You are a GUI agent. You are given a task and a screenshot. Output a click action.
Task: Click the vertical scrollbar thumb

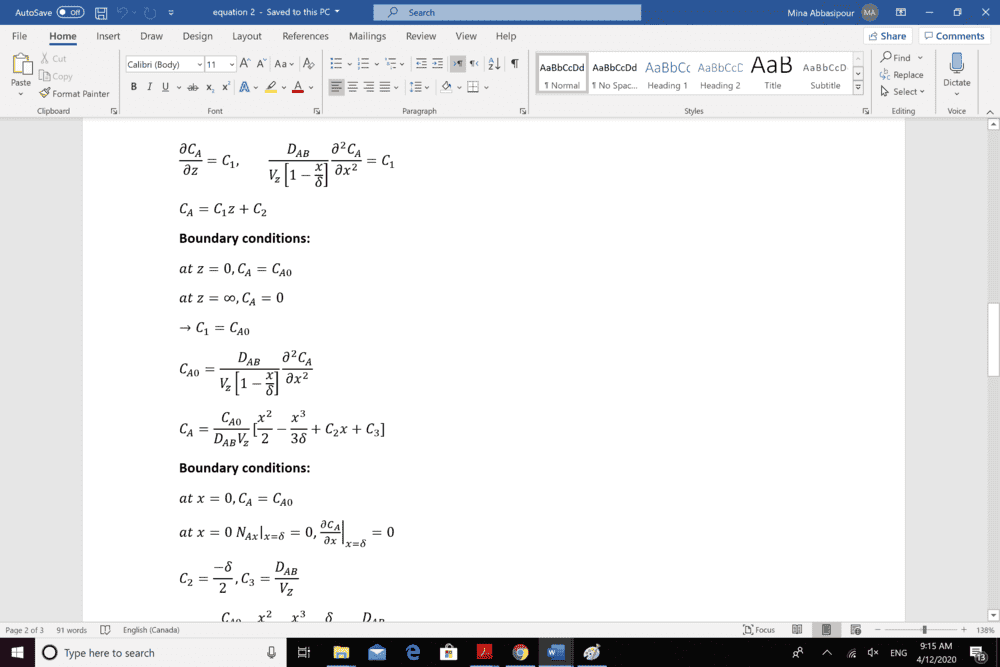(x=994, y=341)
